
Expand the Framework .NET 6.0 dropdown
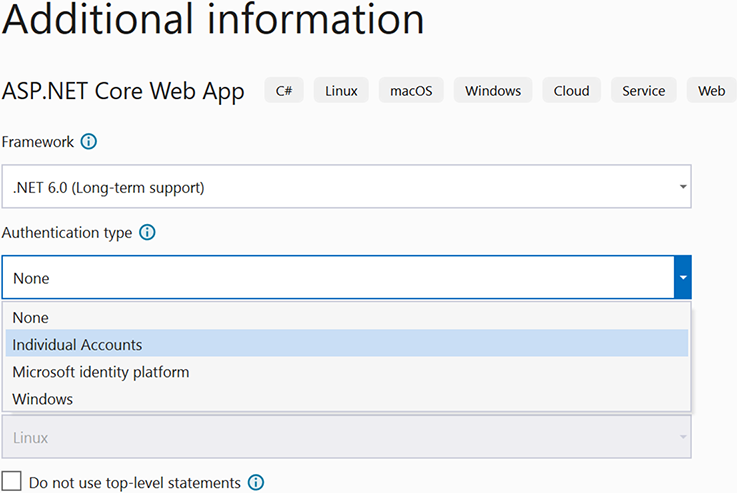pos(346,187)
